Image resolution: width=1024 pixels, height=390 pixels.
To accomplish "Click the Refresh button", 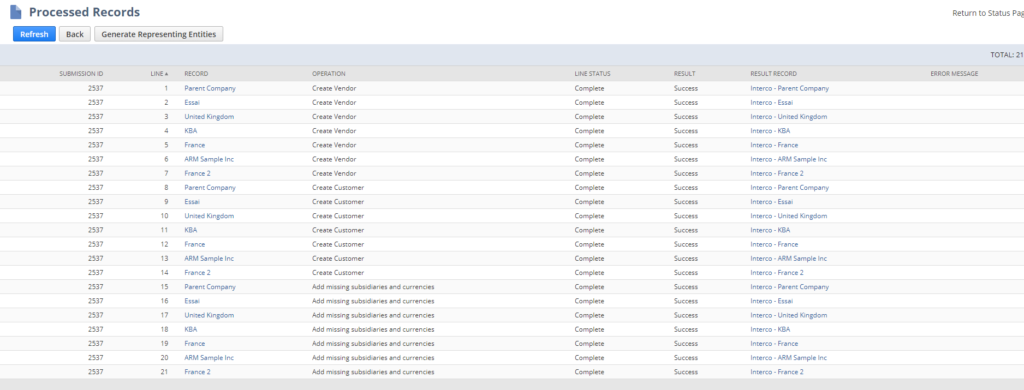I will pyautogui.click(x=34, y=34).
